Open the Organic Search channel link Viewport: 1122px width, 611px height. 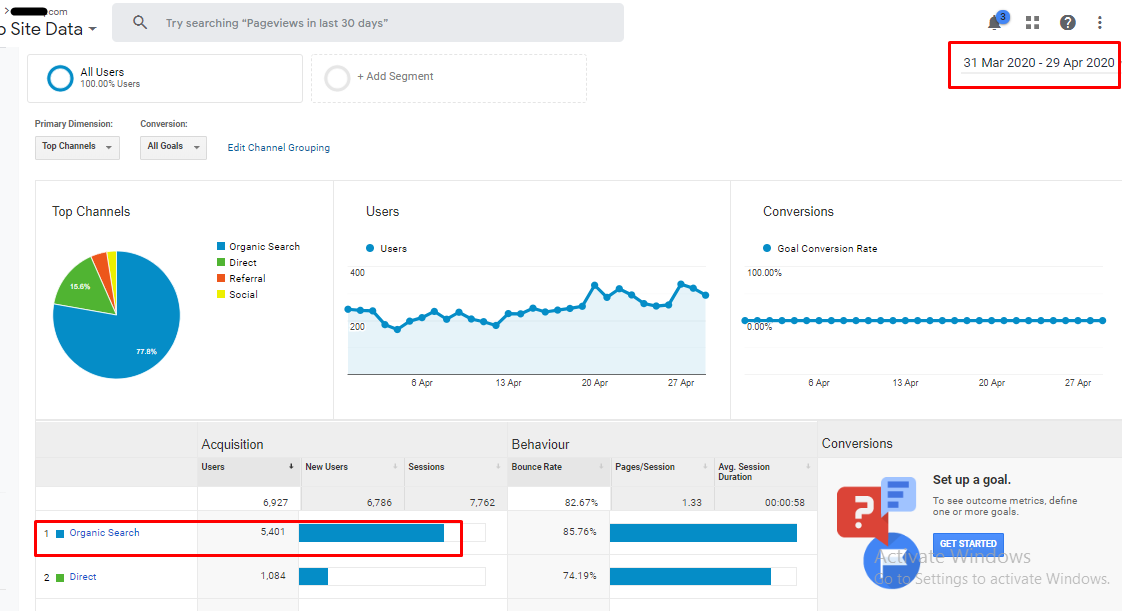(104, 533)
